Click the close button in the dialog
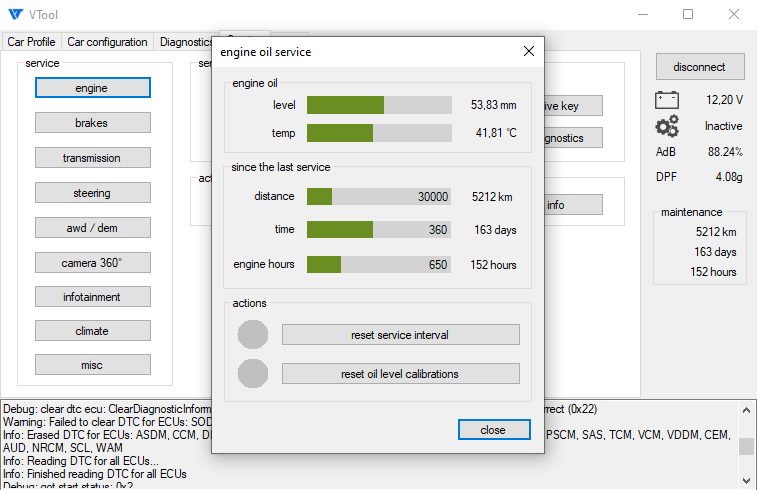Screen dimensions: 757x490 [493, 429]
